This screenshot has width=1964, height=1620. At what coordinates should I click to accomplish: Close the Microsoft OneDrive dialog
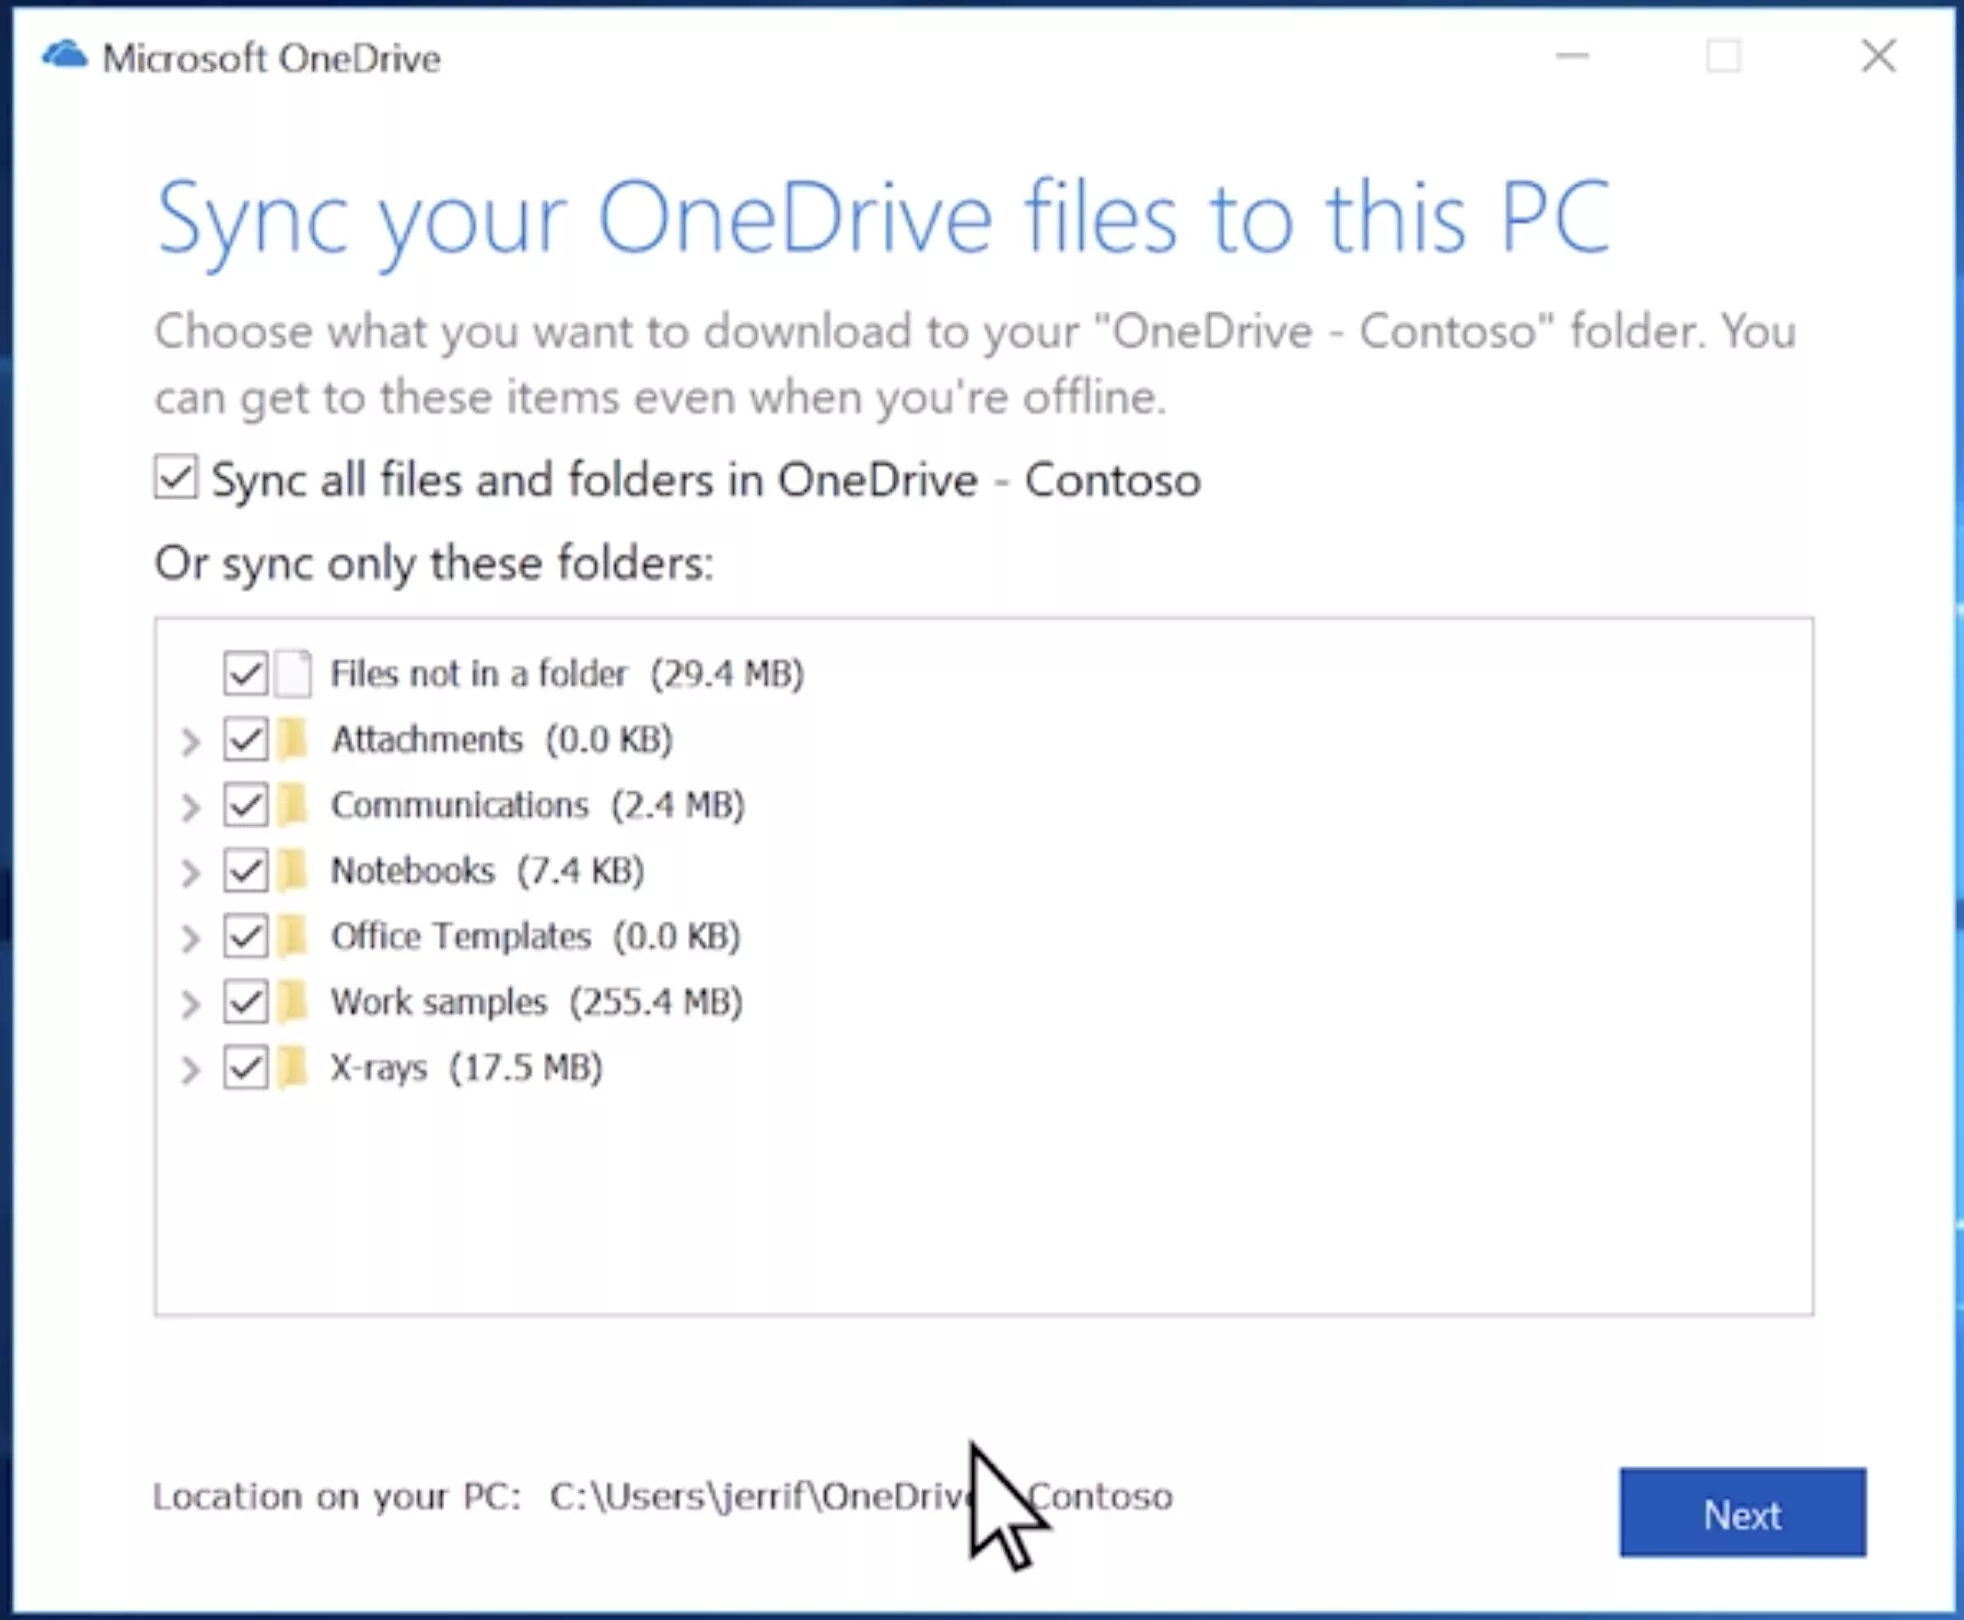coord(1878,56)
